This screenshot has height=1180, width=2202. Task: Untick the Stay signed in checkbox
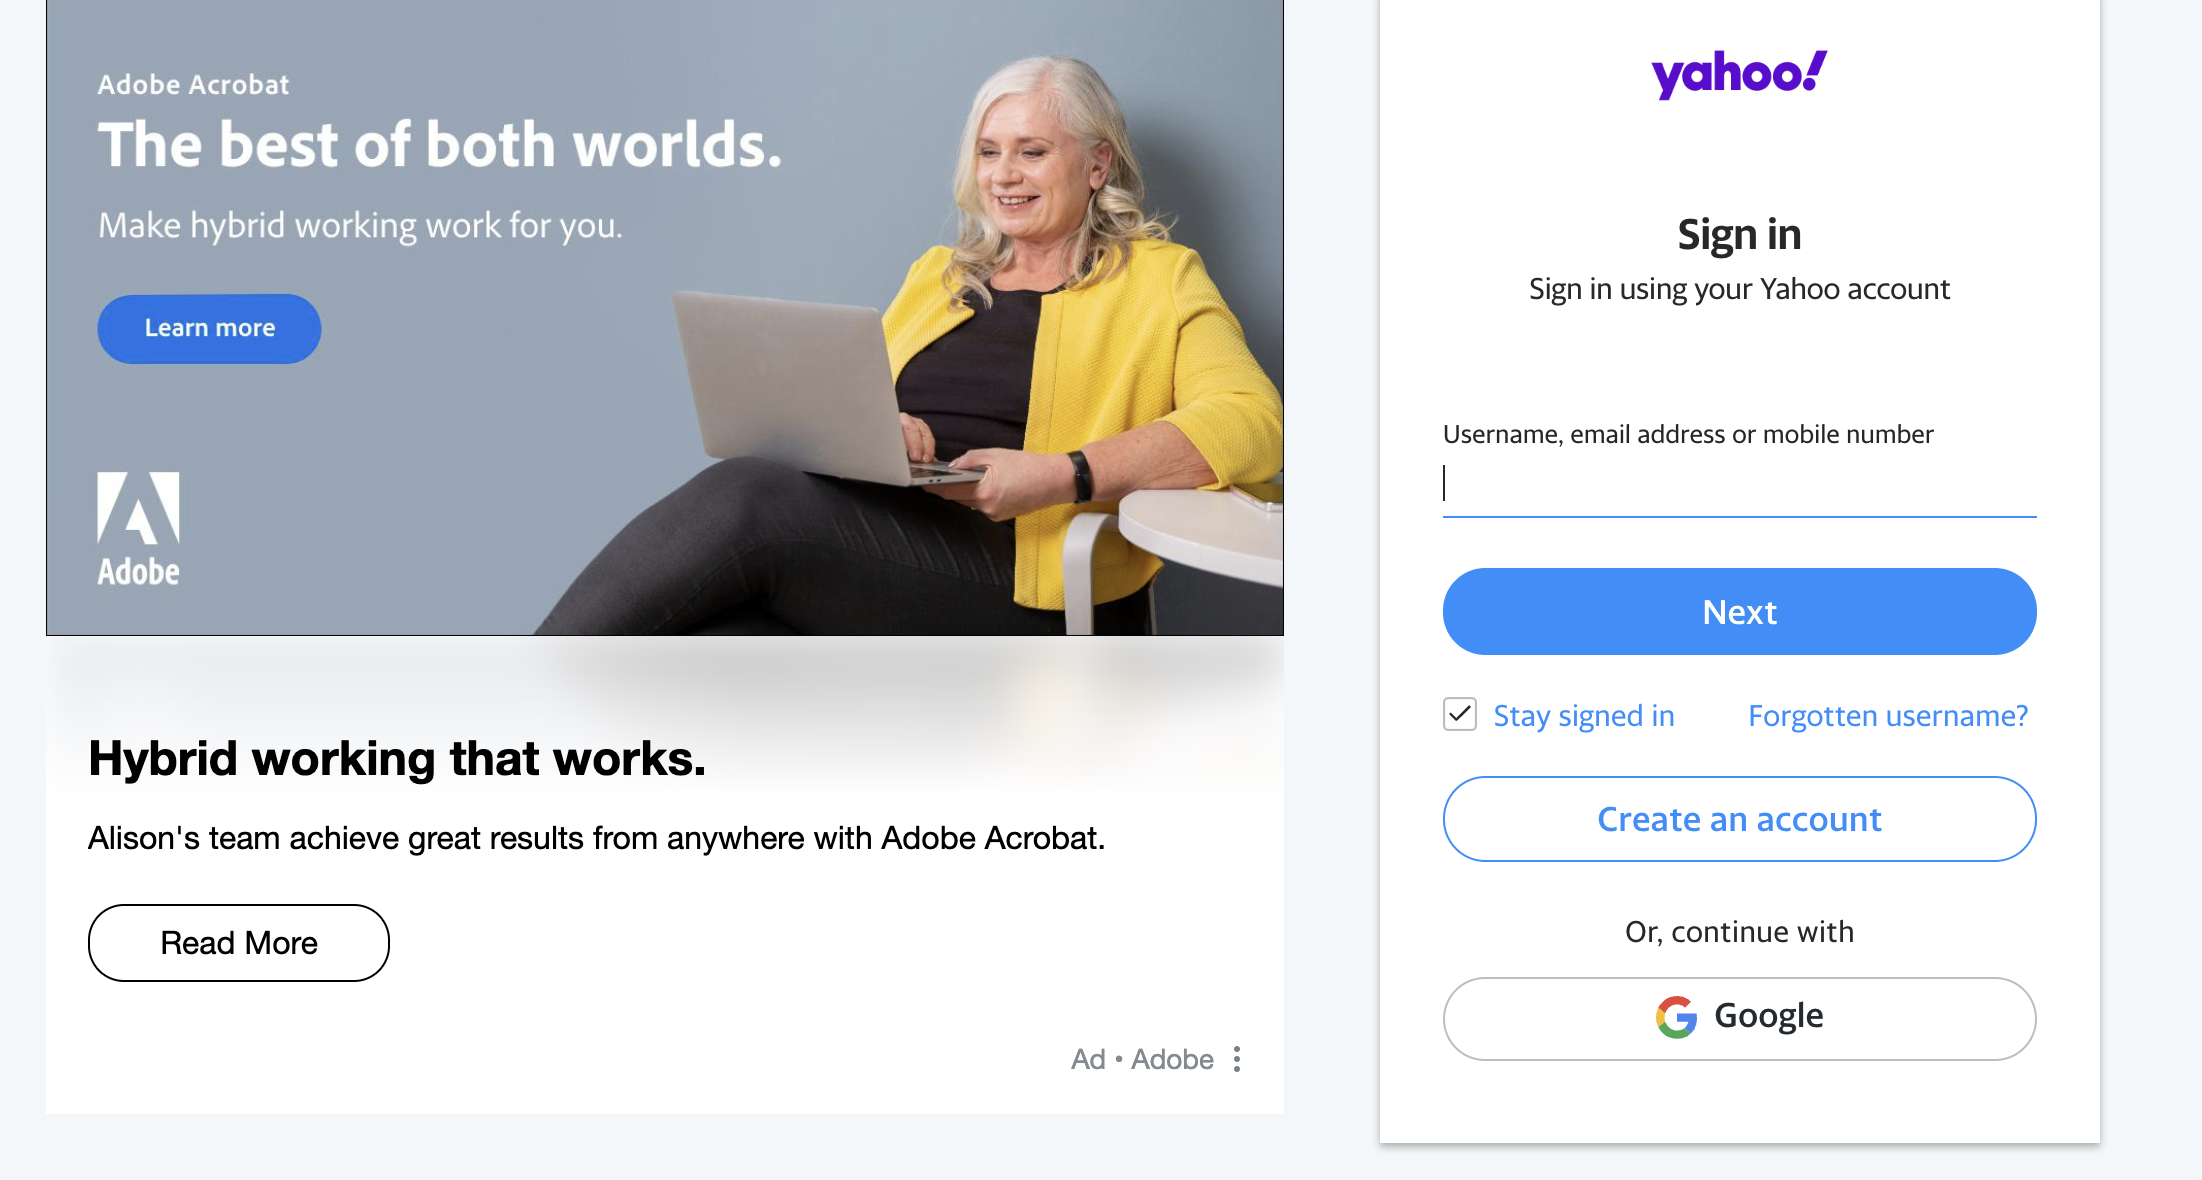pyautogui.click(x=1460, y=715)
